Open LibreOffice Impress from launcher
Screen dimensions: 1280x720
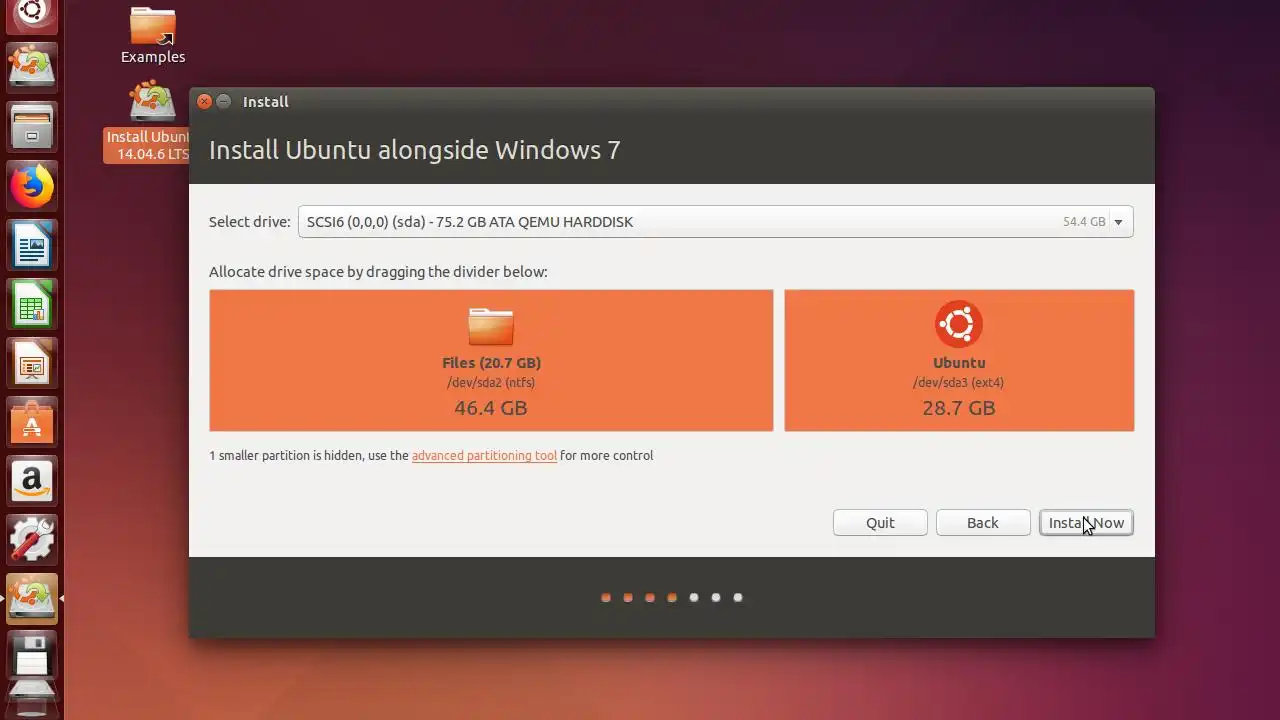(x=32, y=364)
